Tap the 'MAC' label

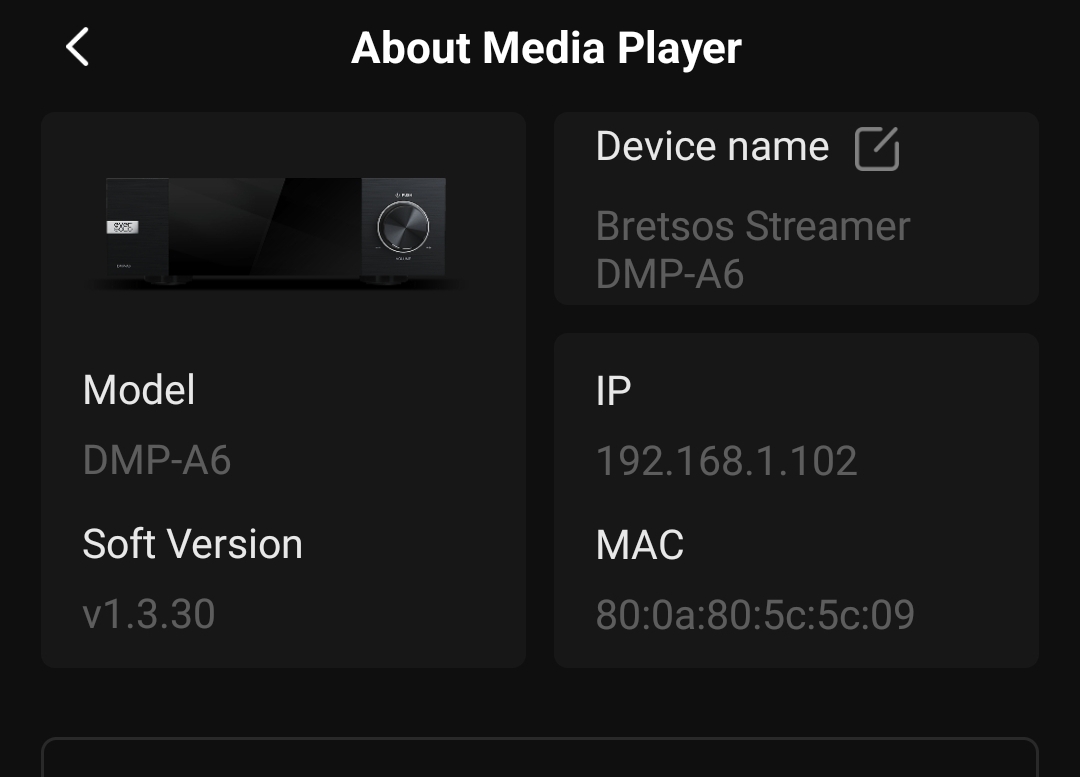[x=639, y=545]
